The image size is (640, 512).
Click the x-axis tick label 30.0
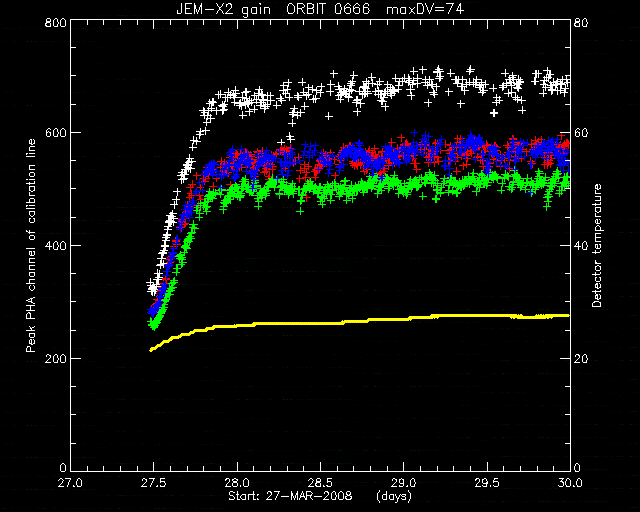(570, 483)
